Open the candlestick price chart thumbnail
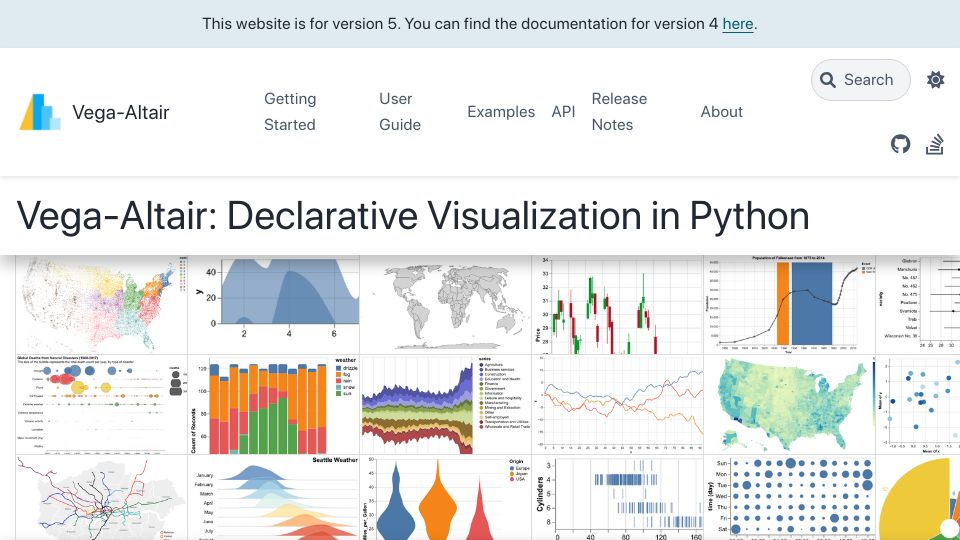960x540 pixels. [x=618, y=304]
